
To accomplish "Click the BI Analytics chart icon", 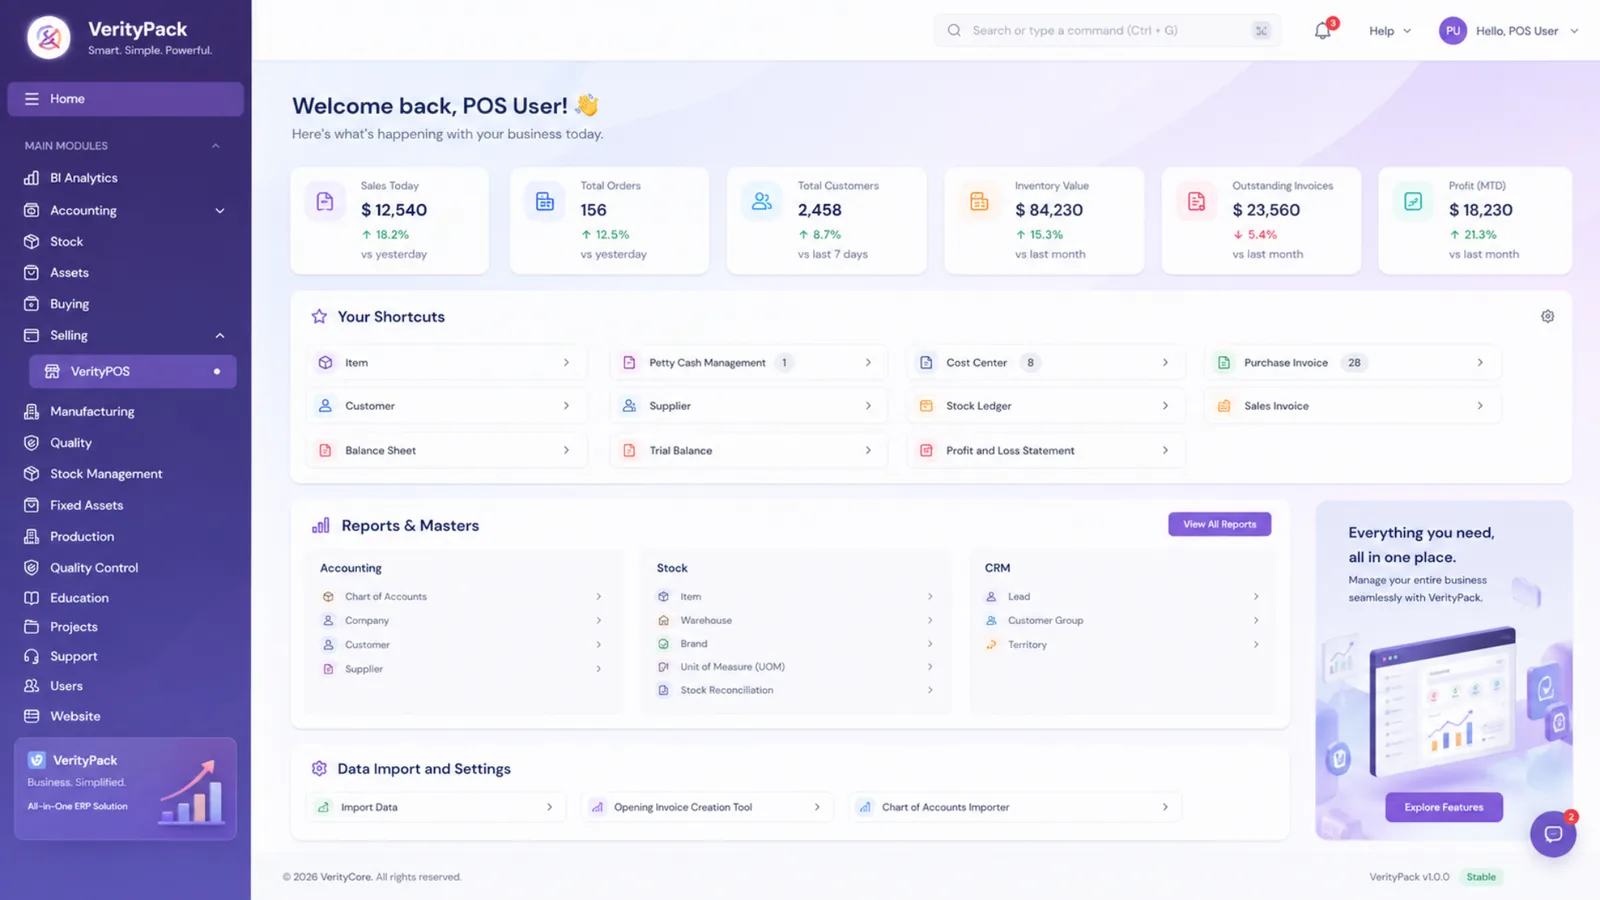I will (x=31, y=178).
